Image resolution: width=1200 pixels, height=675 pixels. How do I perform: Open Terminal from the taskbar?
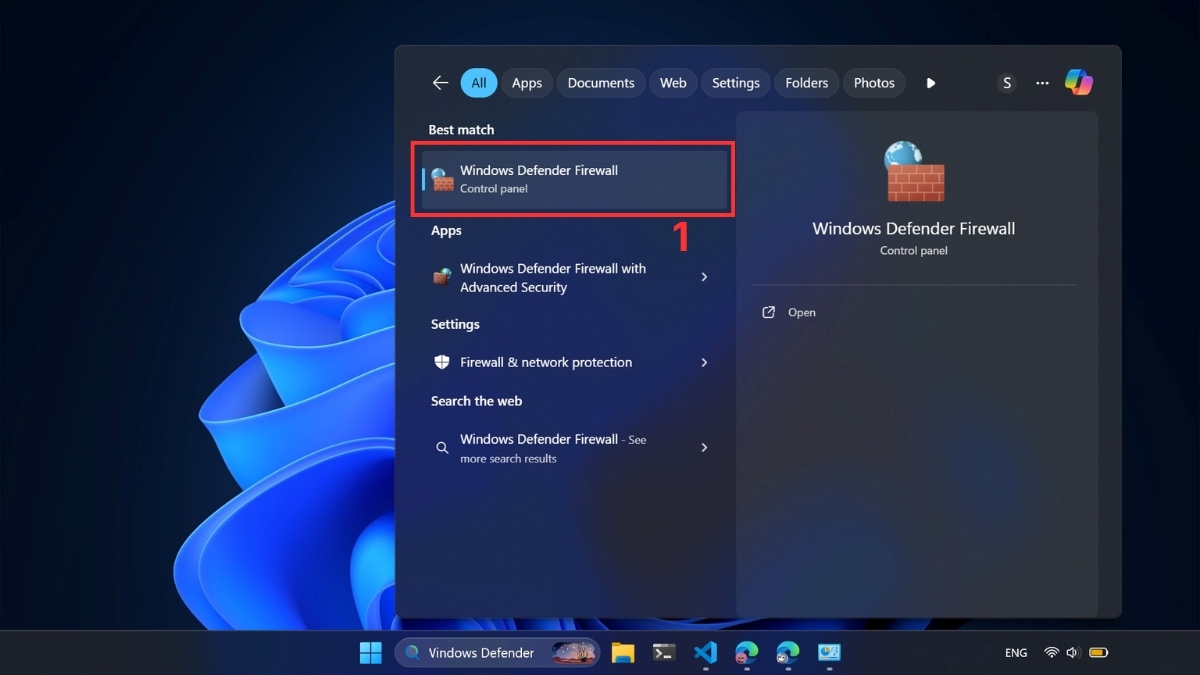coord(664,653)
